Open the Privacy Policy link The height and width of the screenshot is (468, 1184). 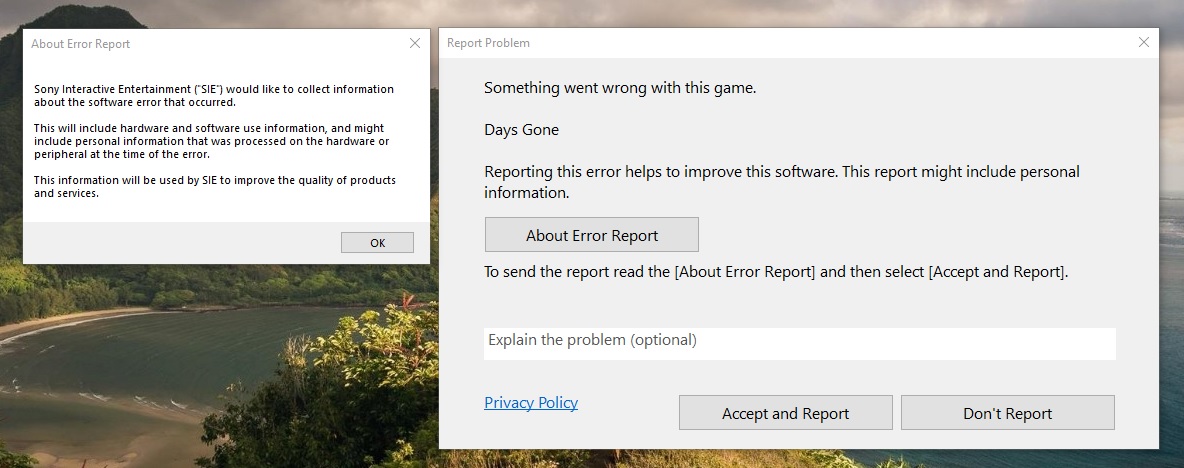[x=531, y=402]
